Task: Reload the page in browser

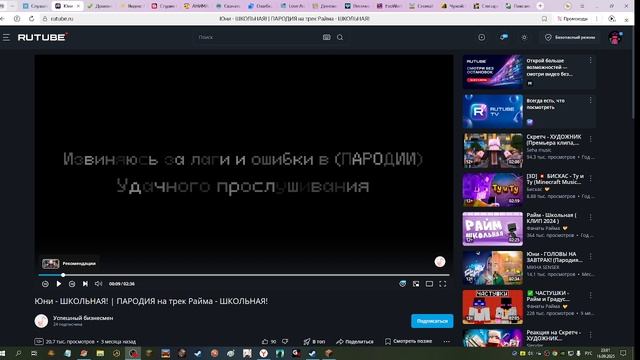Action: click(x=31, y=19)
